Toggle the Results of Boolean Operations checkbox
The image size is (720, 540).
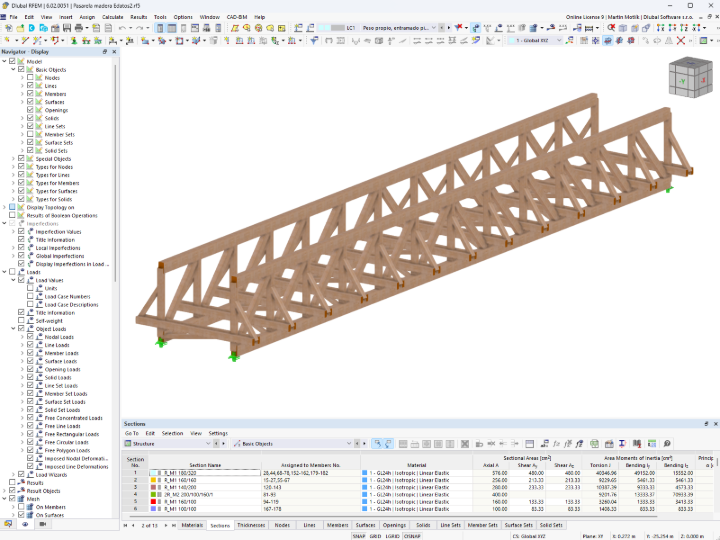point(12,215)
